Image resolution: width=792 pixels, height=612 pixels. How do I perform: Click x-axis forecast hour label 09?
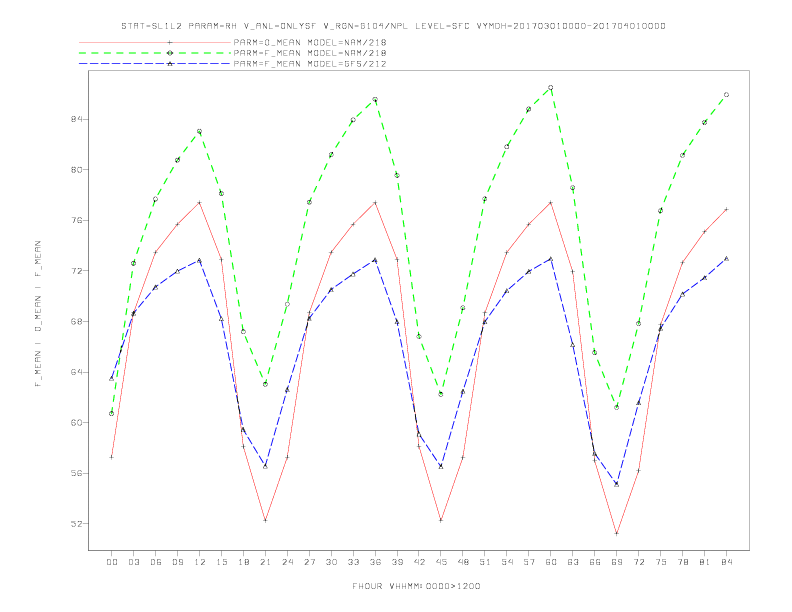coord(177,562)
